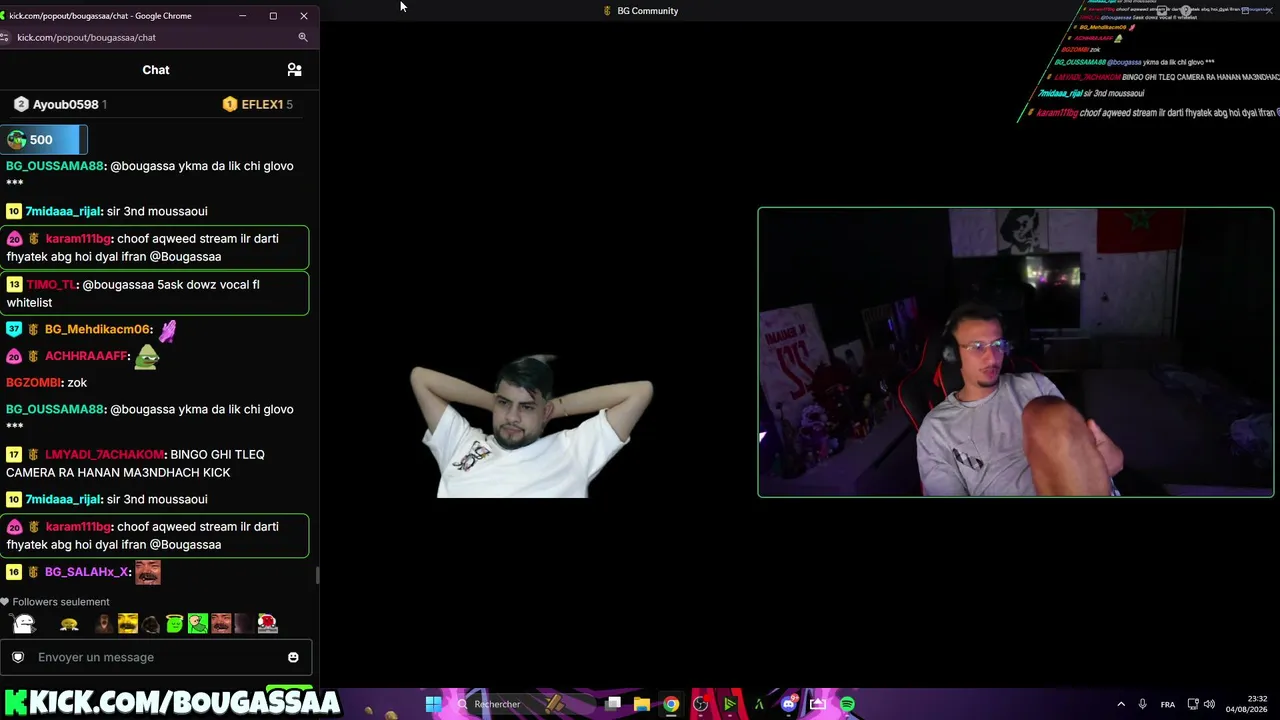This screenshot has height=720, width=1280.
Task: Click the level 16 badge beside BG_SALAHx_X
Action: pos(14,572)
